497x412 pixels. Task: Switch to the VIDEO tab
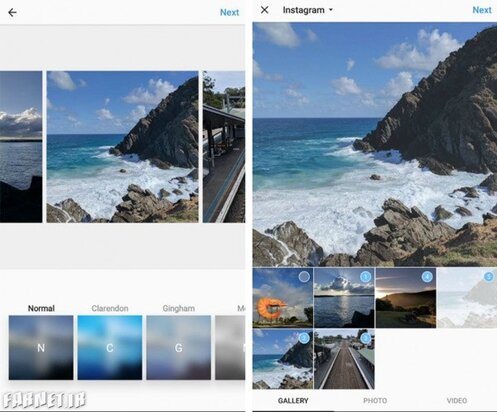click(457, 400)
